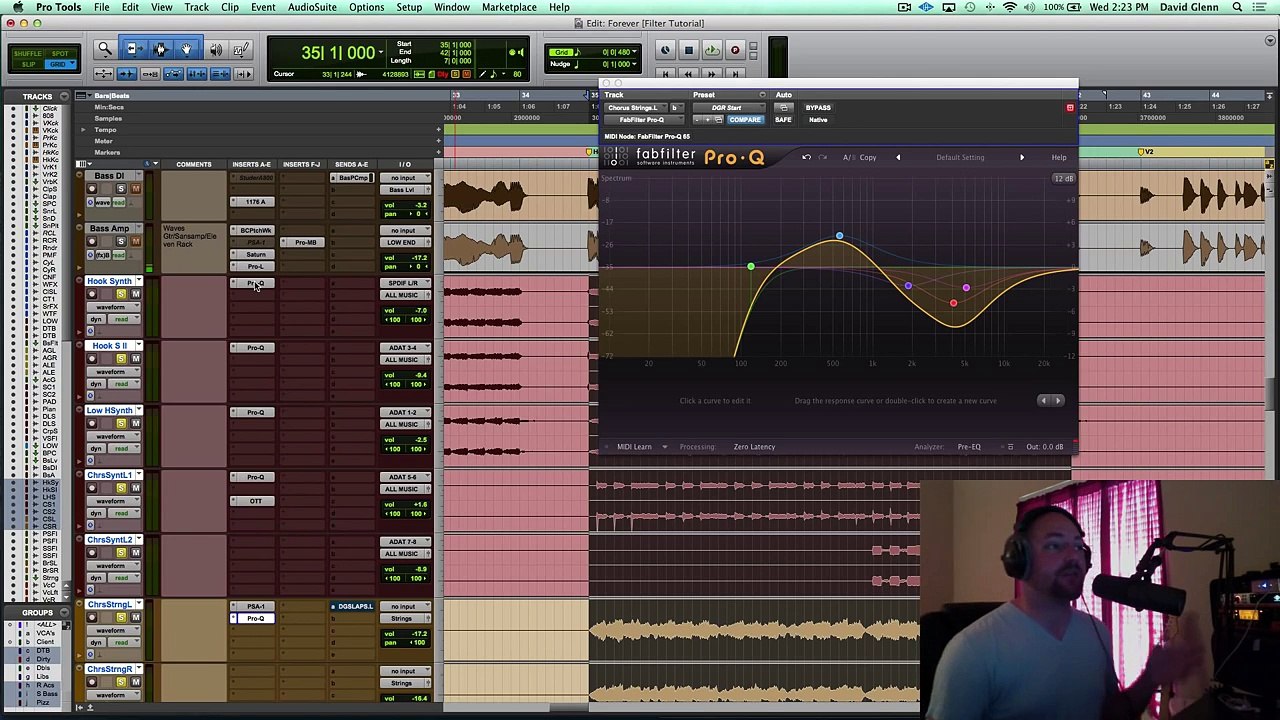1280x720 pixels.
Task: Go to previous Pro-Q preset arrow
Action: pos(898,157)
